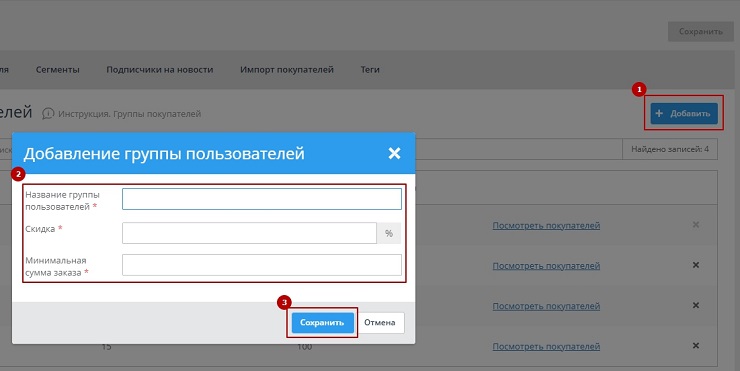Click dialog title Добавление группы пользователей
The height and width of the screenshot is (371, 740).
coord(164,153)
